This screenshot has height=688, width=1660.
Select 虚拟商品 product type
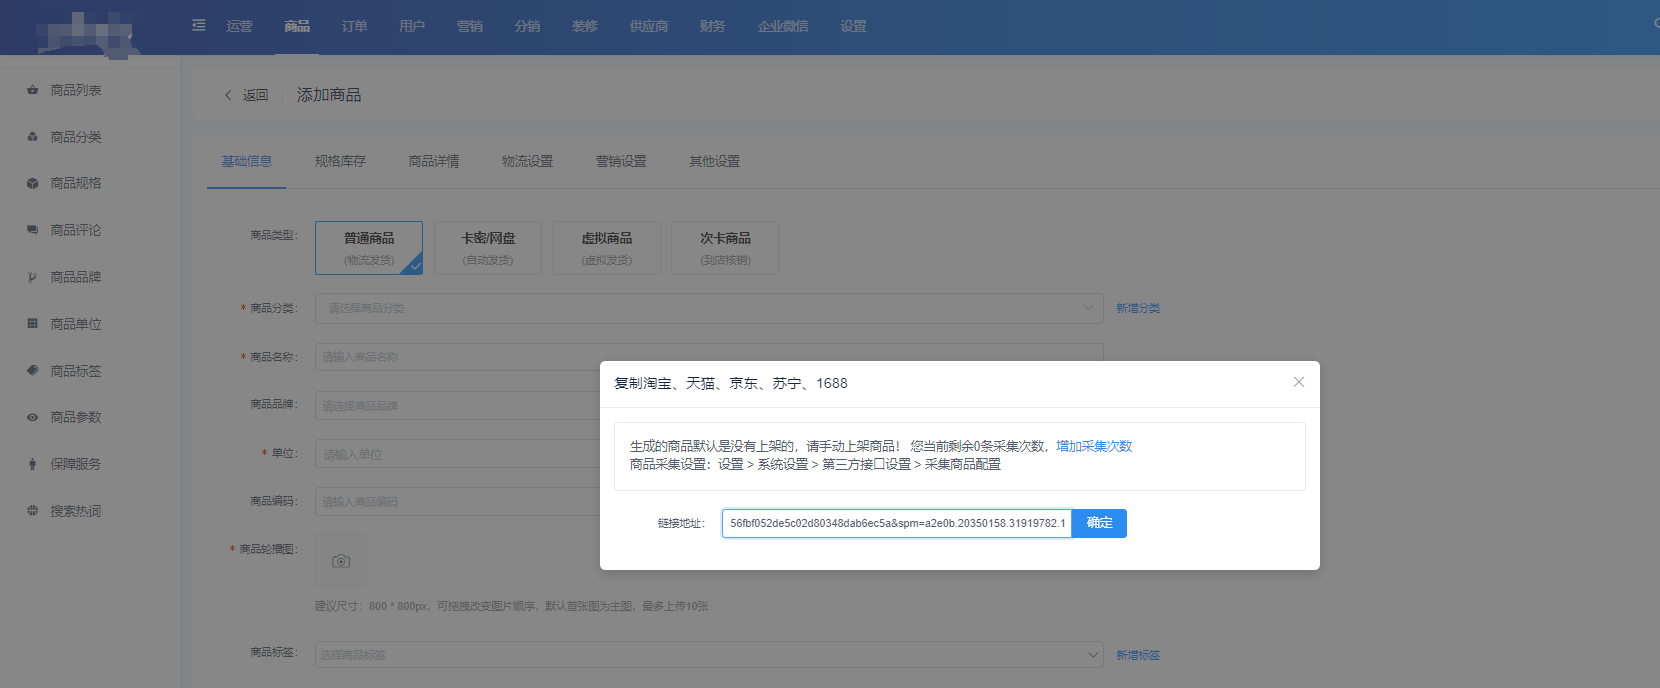[607, 248]
